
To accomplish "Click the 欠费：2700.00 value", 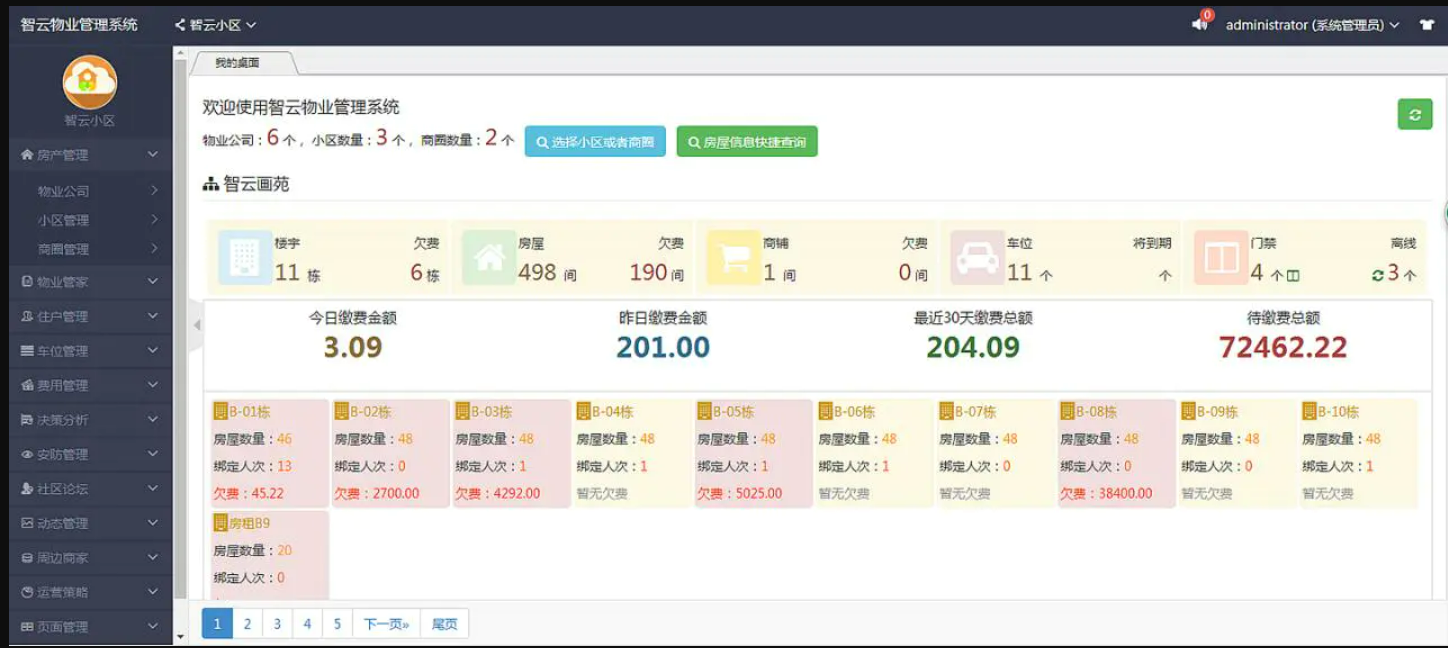I will click(x=377, y=493).
